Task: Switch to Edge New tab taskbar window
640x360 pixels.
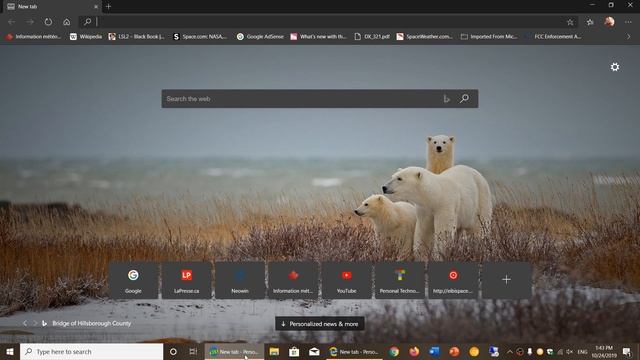Action: point(354,352)
